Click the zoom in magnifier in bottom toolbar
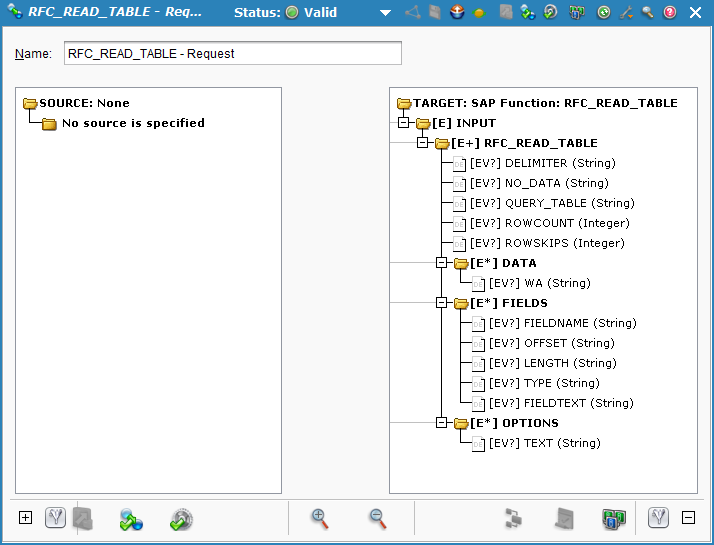This screenshot has width=714, height=545. [320, 518]
